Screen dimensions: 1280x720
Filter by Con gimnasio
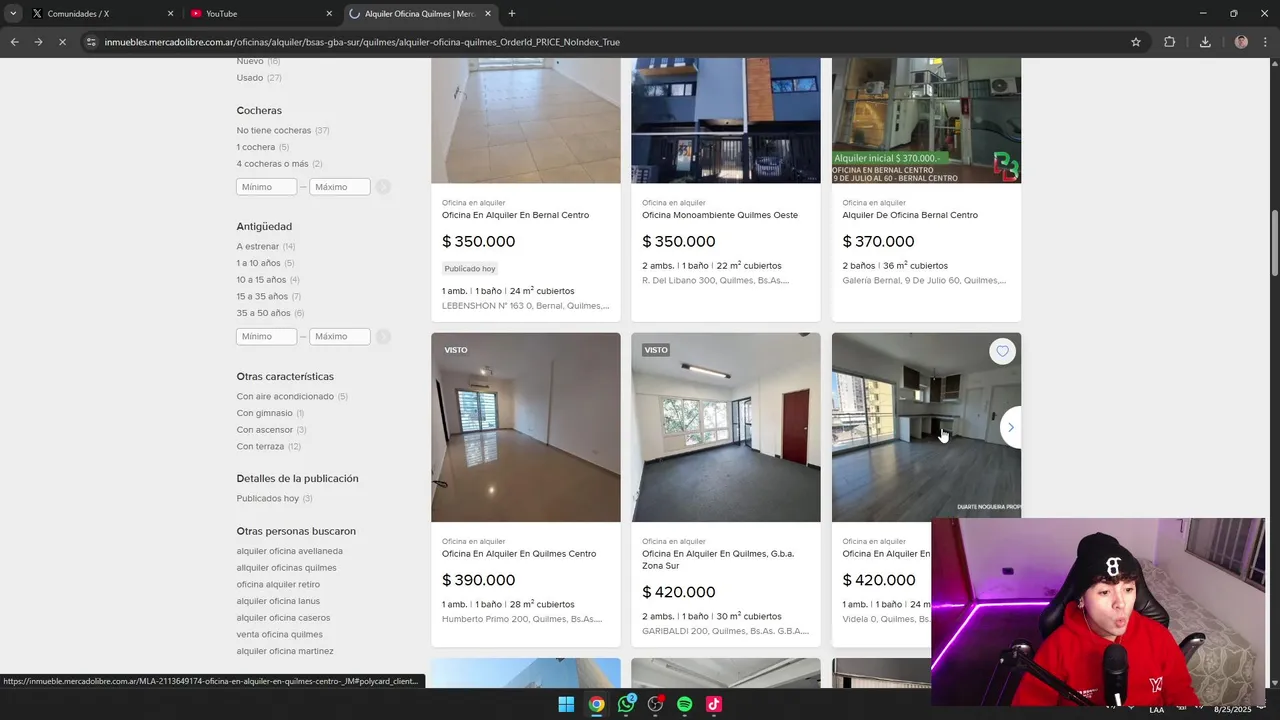click(270, 413)
